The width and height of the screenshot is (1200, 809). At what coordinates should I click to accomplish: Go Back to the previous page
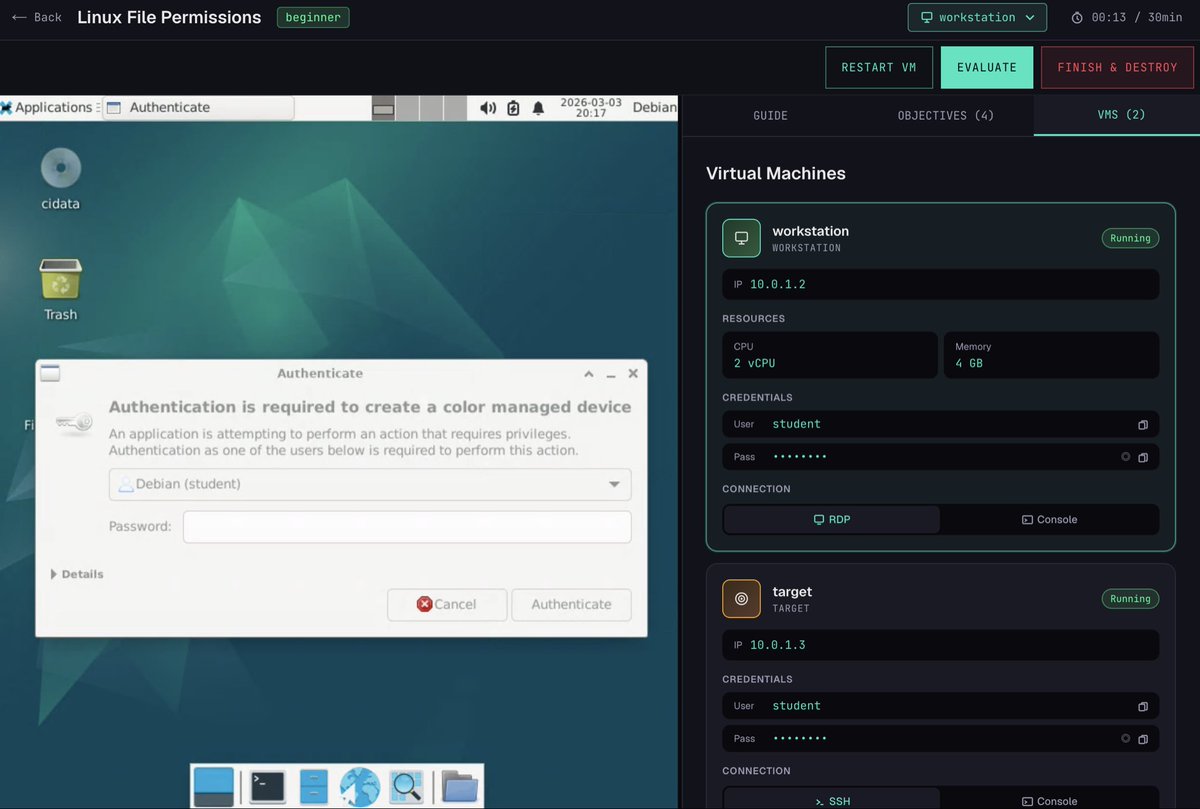pyautogui.click(x=37, y=17)
